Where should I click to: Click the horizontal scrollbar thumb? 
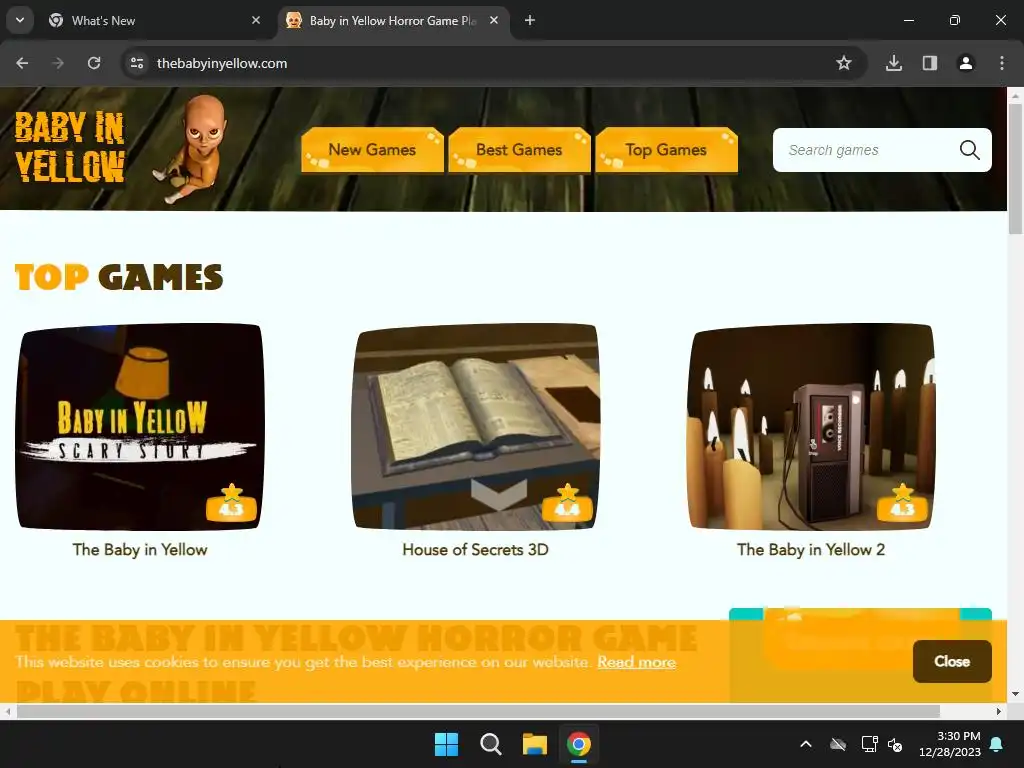(478, 711)
